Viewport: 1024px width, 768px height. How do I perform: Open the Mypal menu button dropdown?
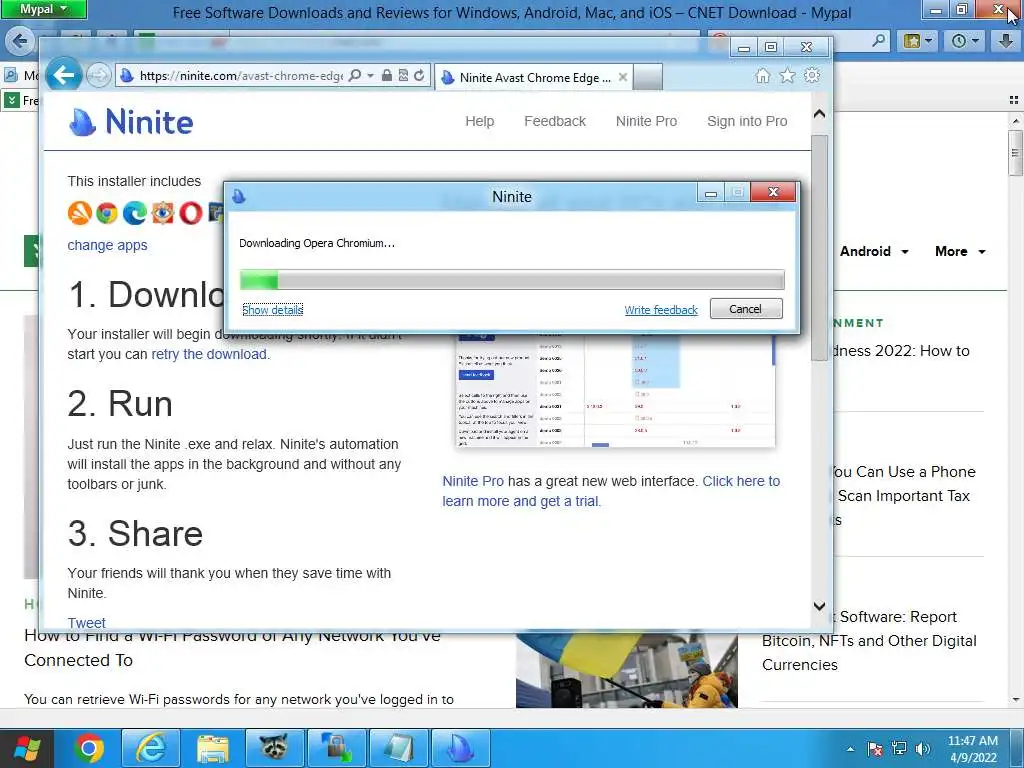click(x=43, y=9)
